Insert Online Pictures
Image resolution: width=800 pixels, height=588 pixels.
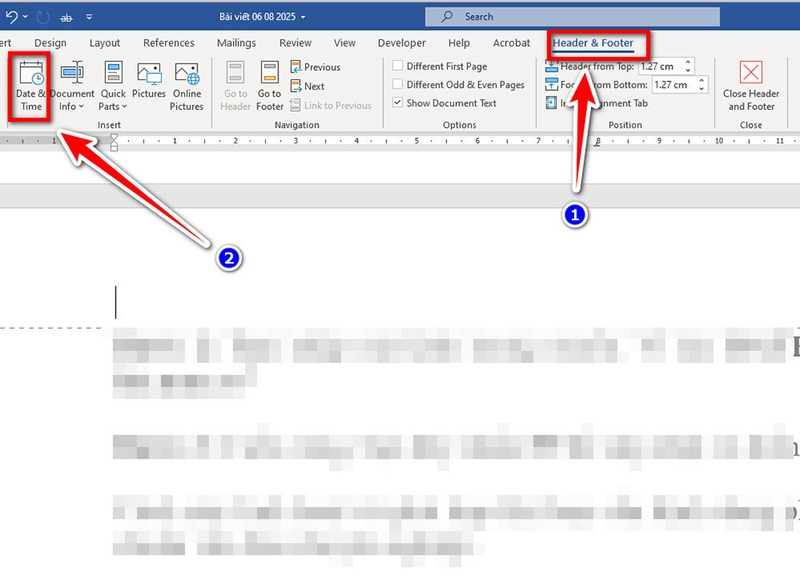pos(186,86)
